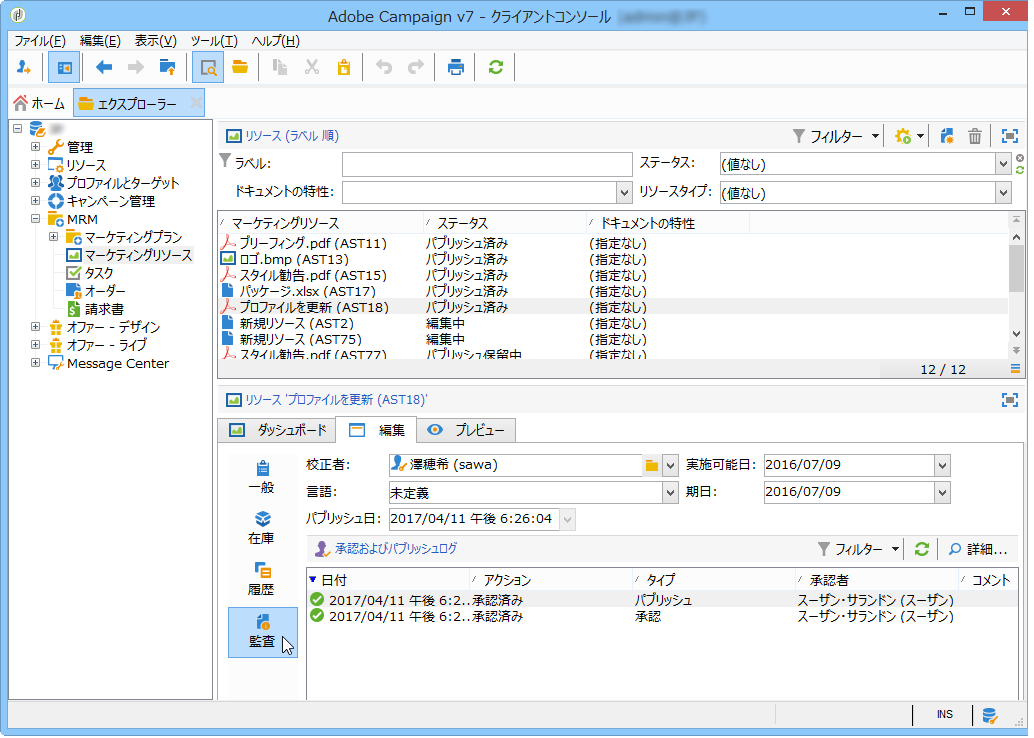The image size is (1034, 738).
Task: Click the trash delete icon
Action: click(975, 137)
